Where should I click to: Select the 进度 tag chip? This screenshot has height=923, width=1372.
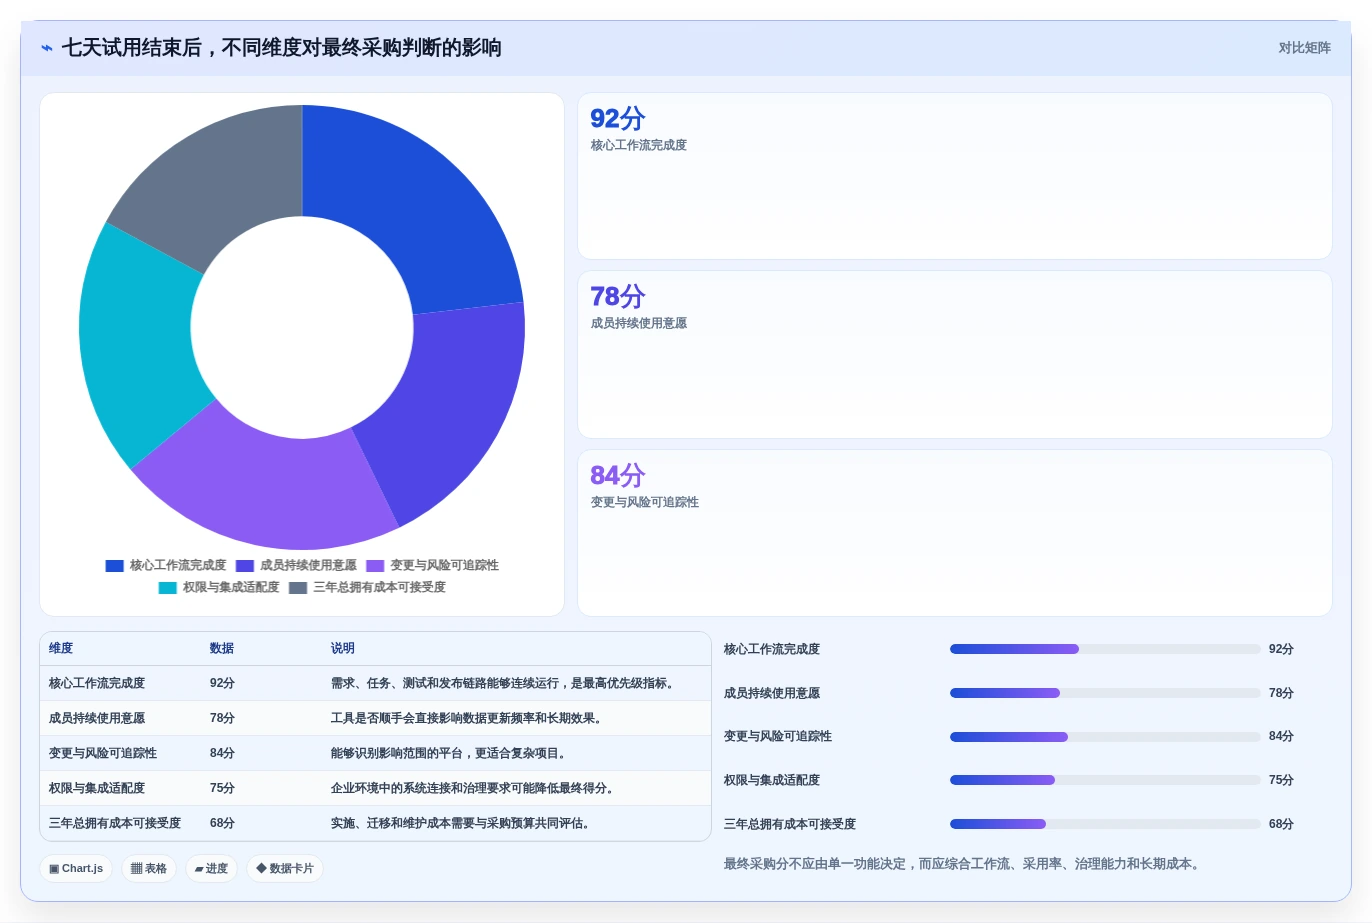tap(211, 868)
